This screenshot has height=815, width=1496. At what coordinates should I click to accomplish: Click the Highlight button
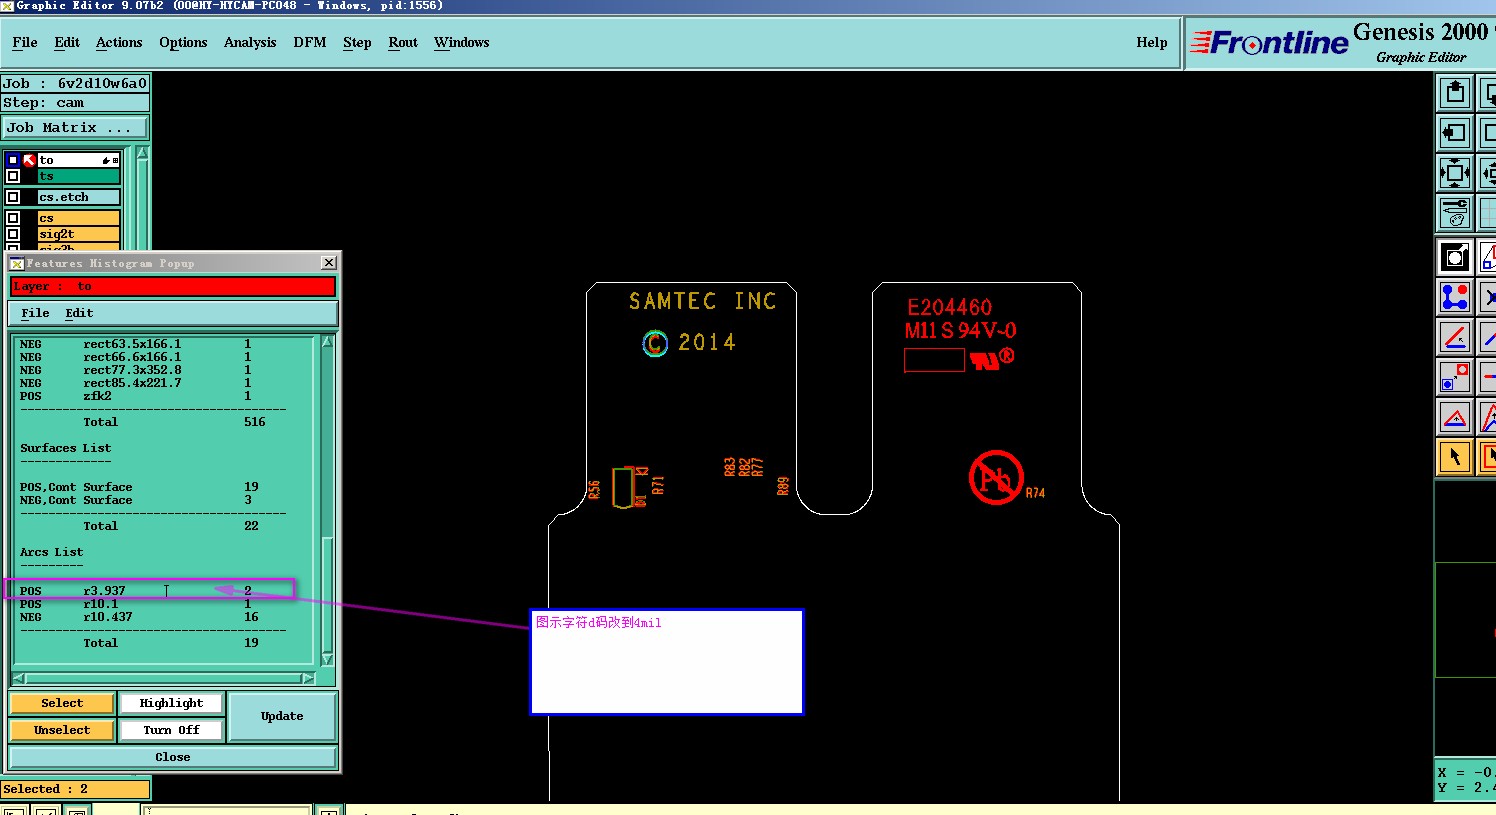tap(171, 703)
